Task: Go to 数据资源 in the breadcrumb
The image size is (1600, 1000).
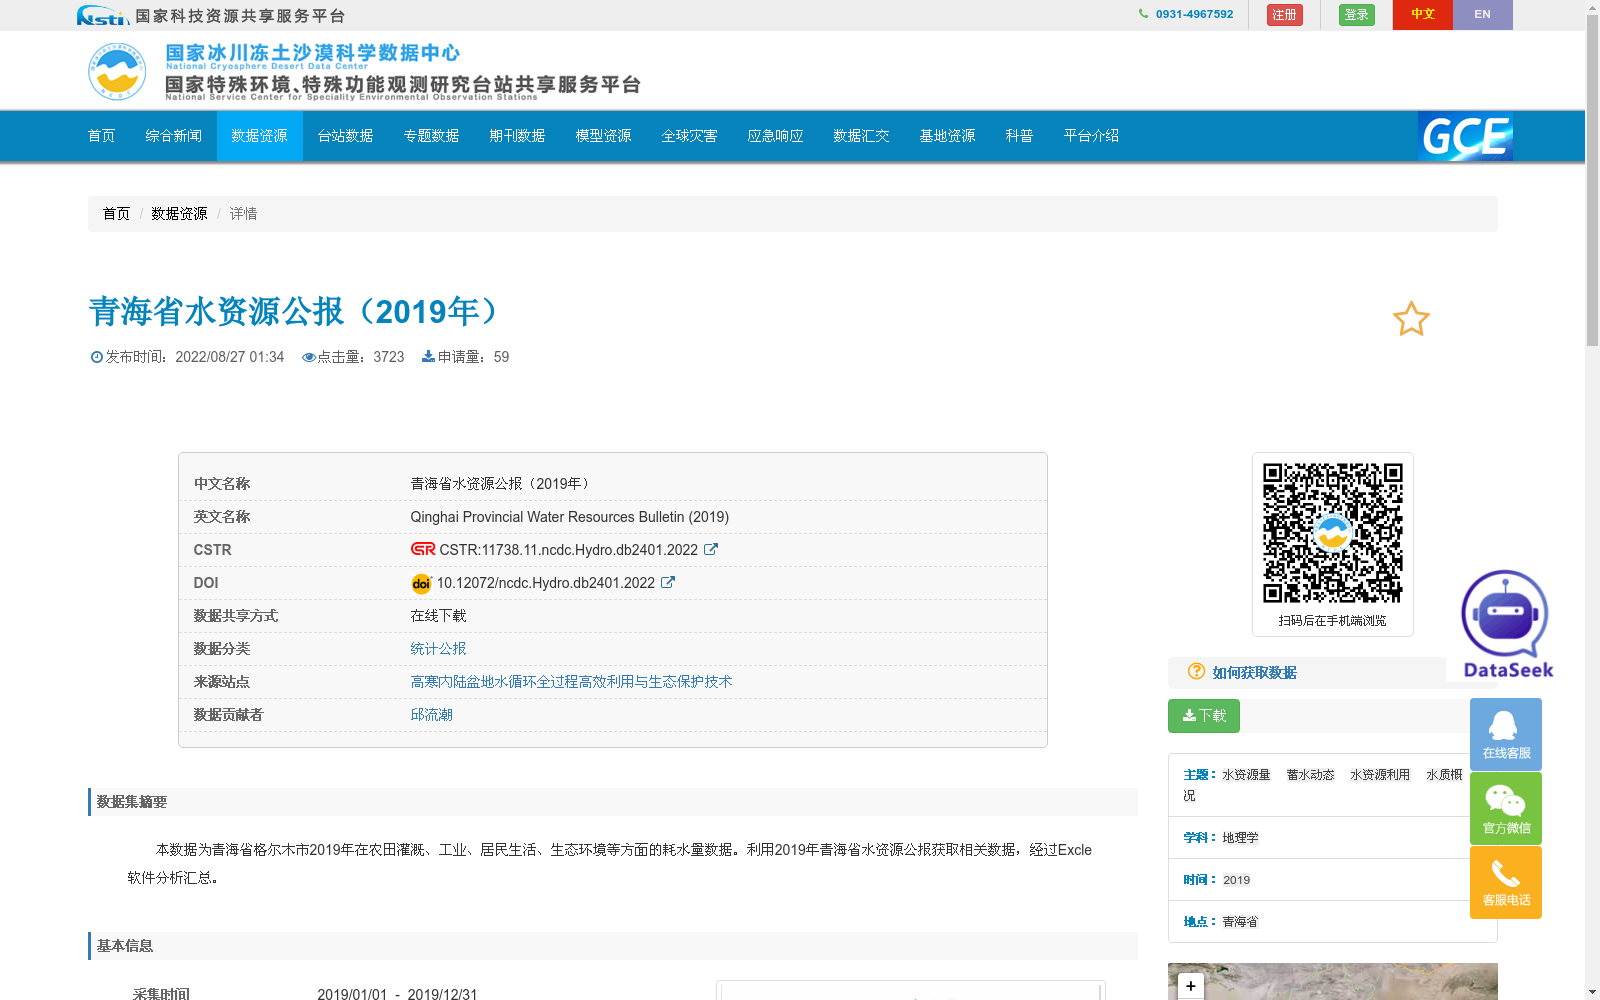Action: pos(179,213)
